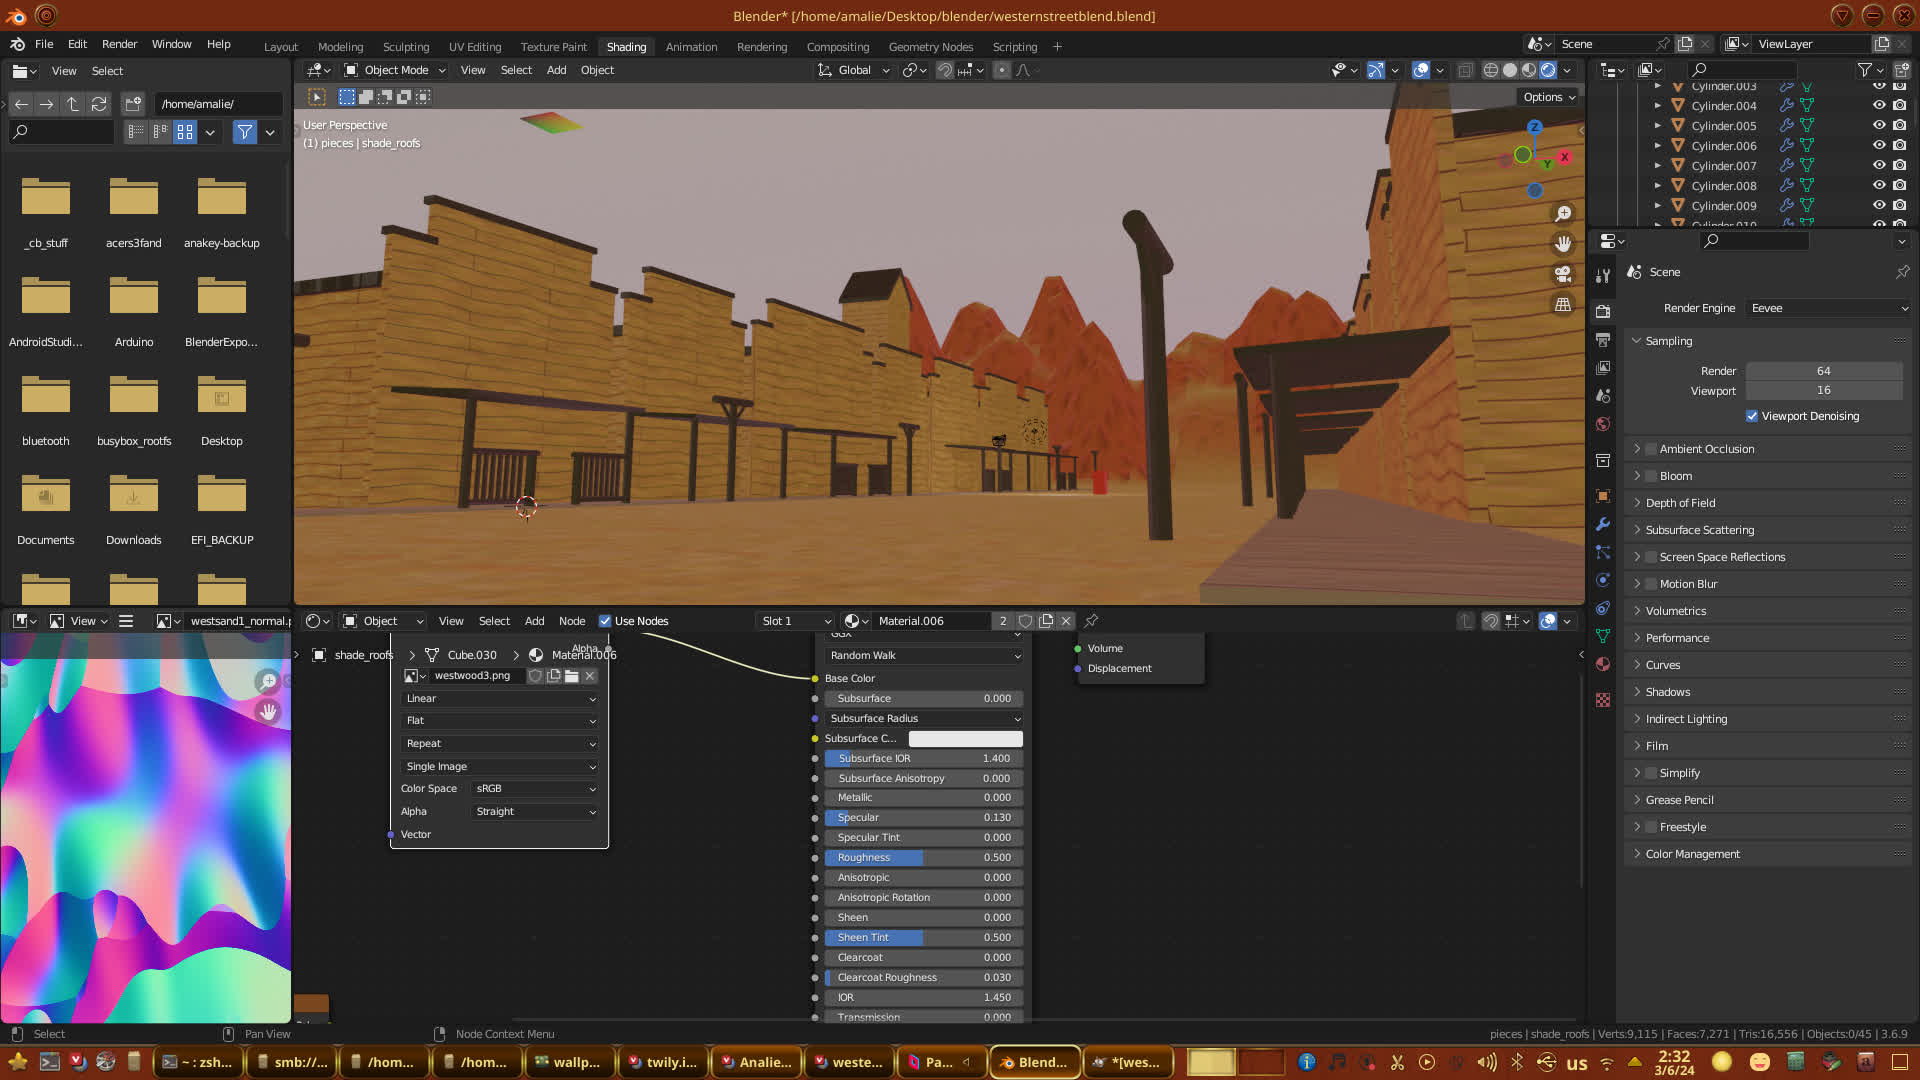Adjust the Roughness slider value
Screen dimensions: 1920x1080
click(923, 858)
